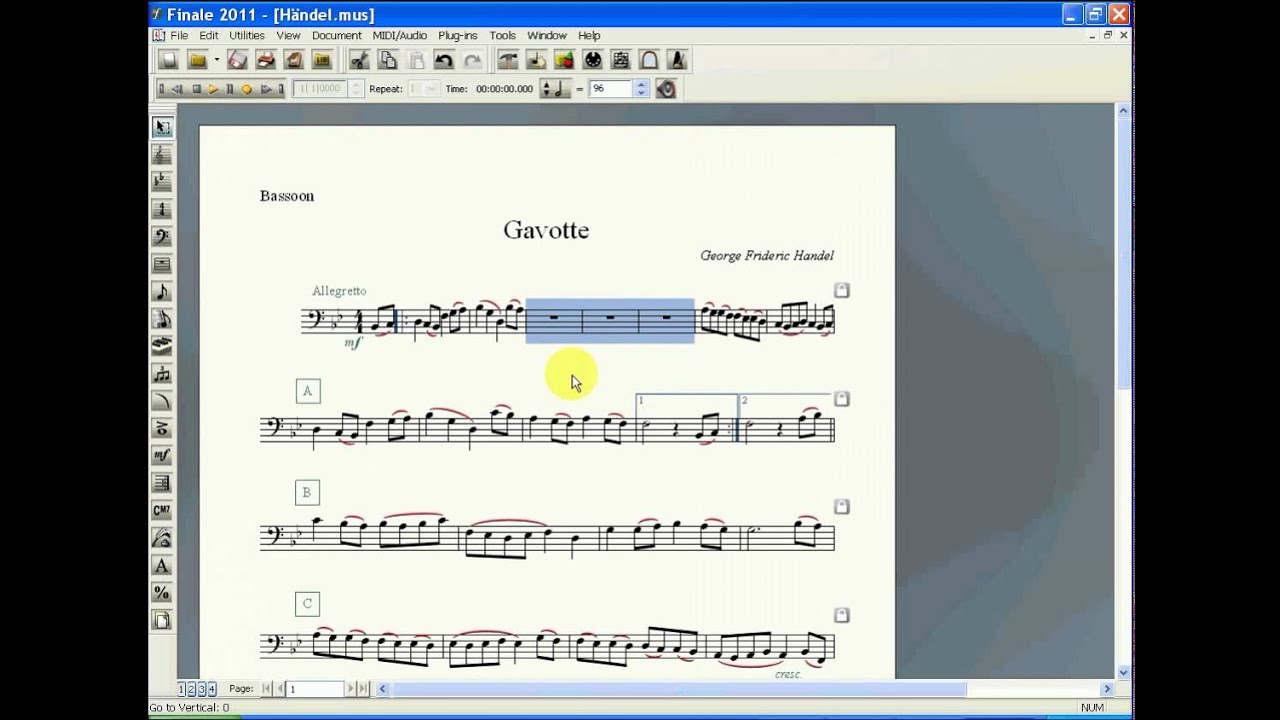Open the tempo note duration selector
Image resolution: width=1280 pixels, height=720 pixels.
555,89
